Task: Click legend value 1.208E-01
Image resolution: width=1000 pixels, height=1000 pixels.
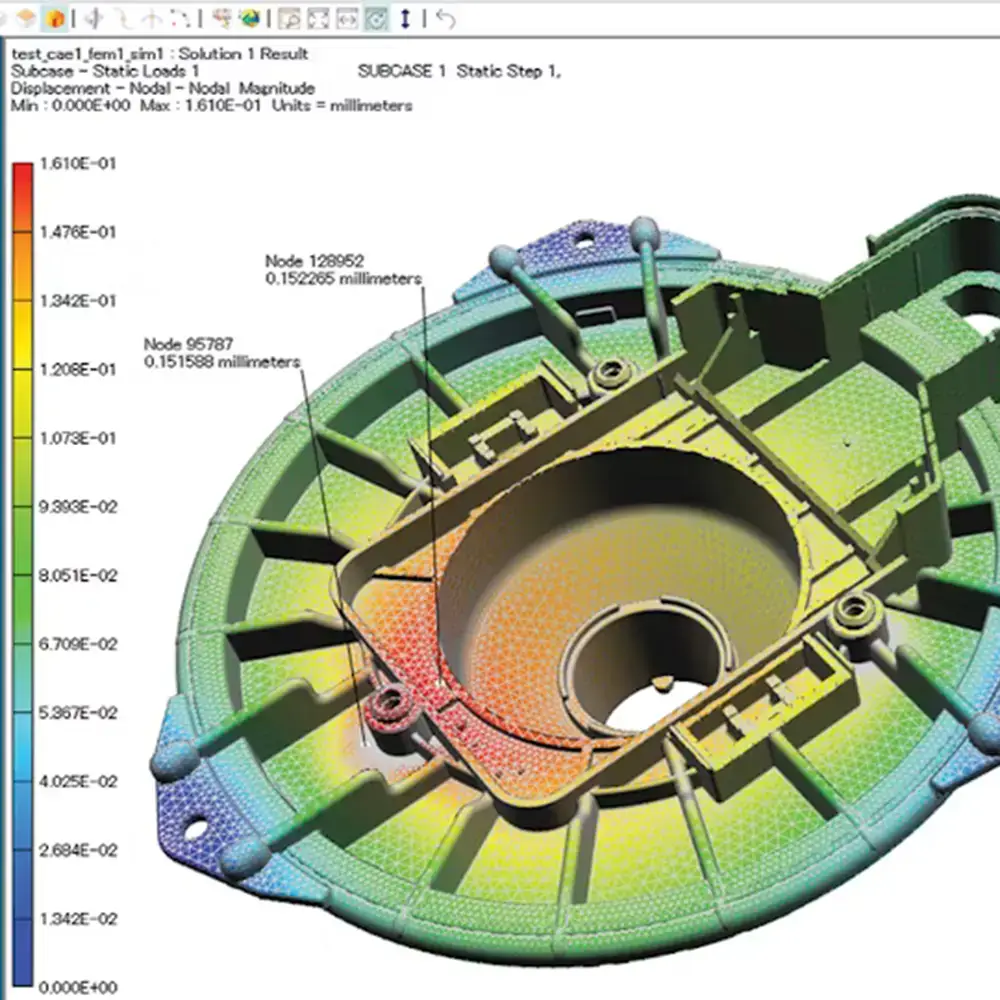Action: tap(78, 370)
